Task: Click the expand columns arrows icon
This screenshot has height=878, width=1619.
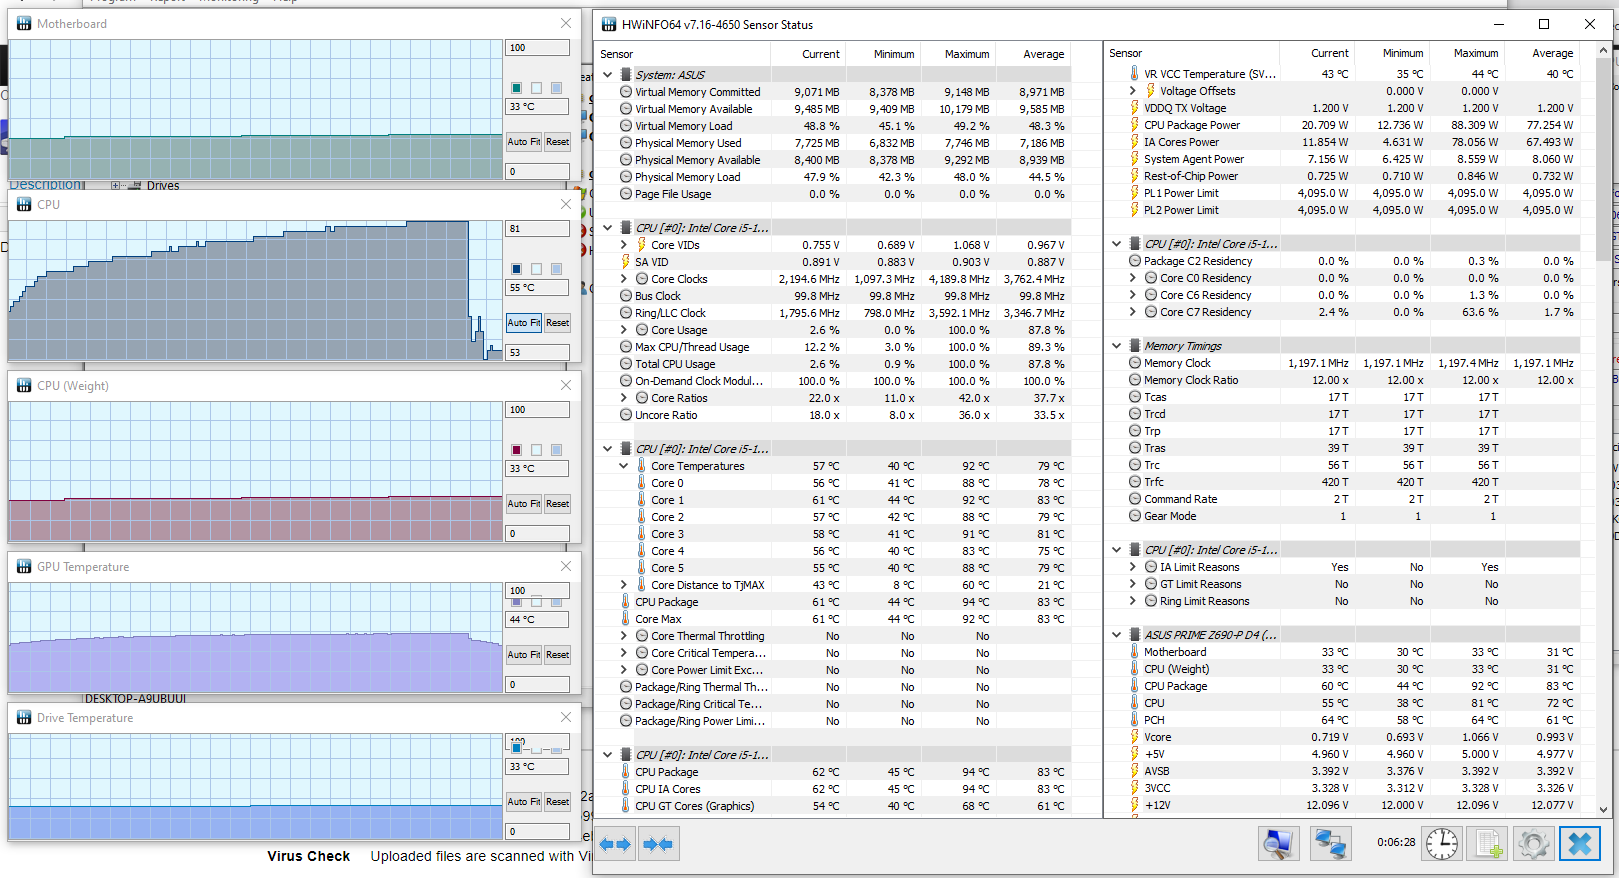Action: click(616, 845)
